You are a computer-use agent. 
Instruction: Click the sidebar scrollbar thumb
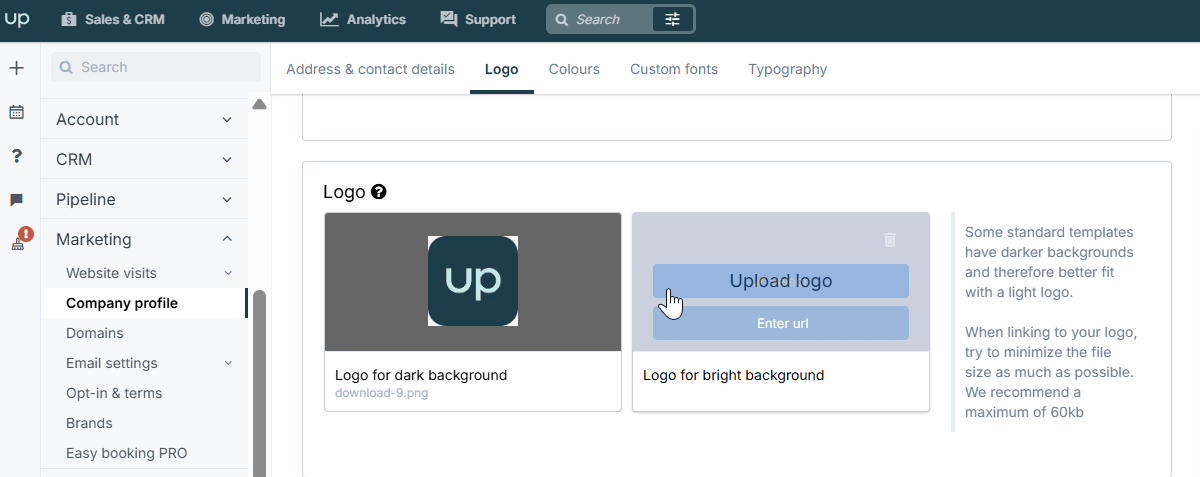pyautogui.click(x=260, y=383)
